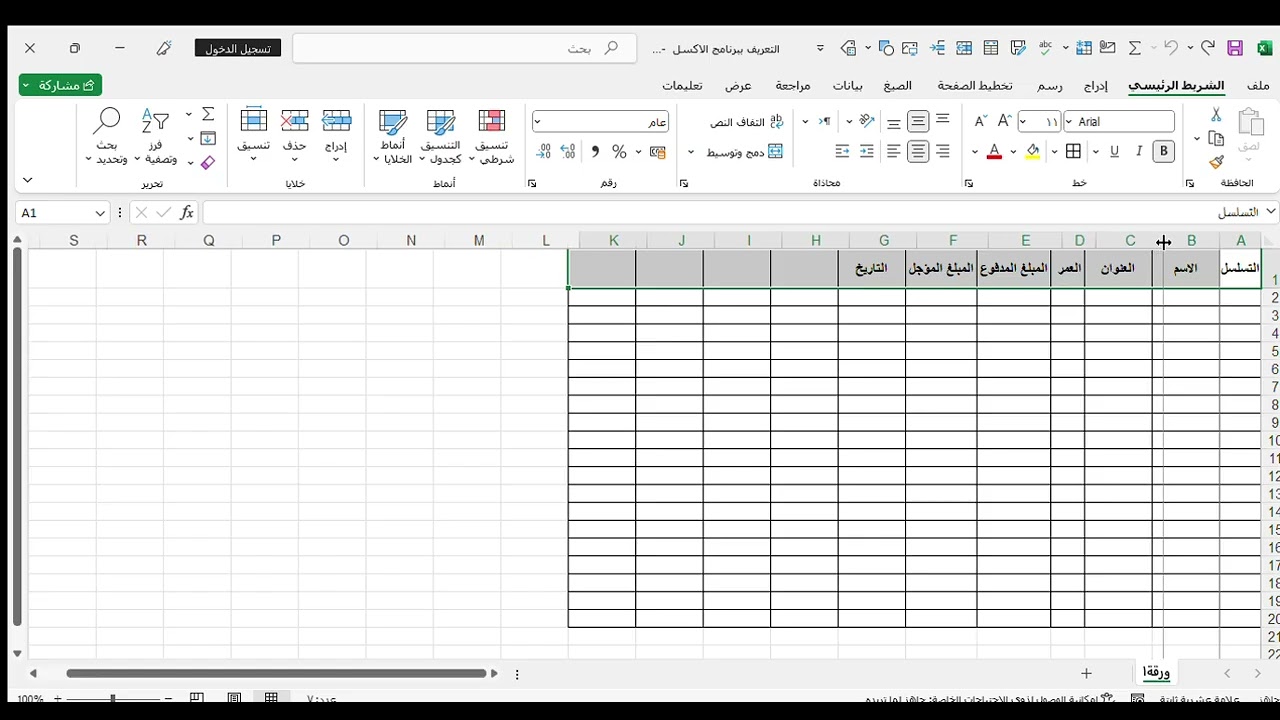
Task: Toggle center horizontal alignment
Action: (x=917, y=151)
